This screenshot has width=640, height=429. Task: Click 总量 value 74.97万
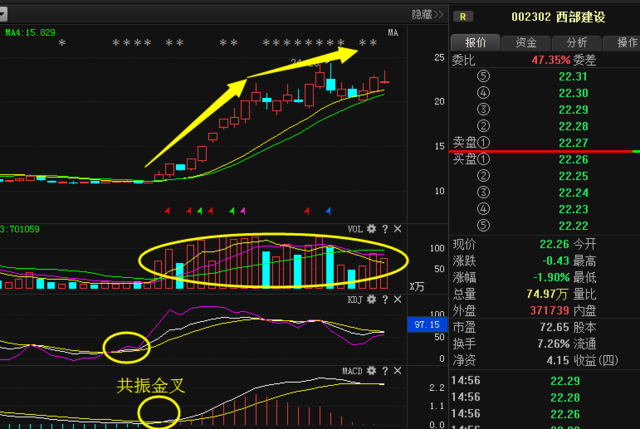tap(547, 294)
